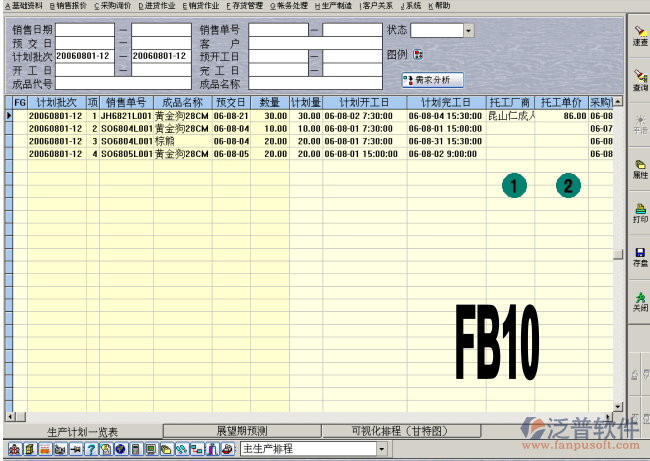Click the 成品代号 input field
The image size is (650, 461).
[x=123, y=83]
